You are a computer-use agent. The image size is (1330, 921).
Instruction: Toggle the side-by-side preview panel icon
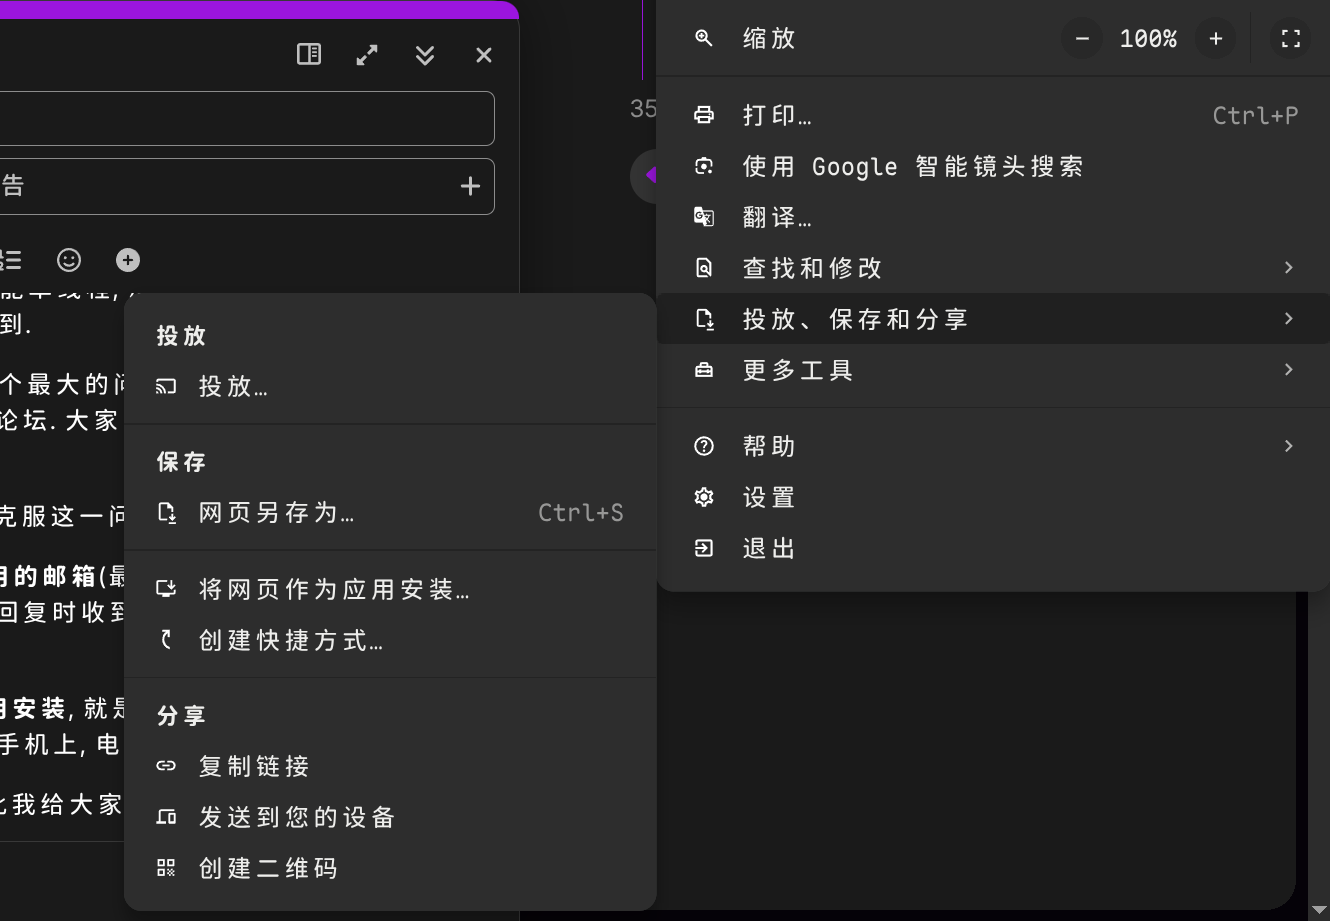(309, 55)
